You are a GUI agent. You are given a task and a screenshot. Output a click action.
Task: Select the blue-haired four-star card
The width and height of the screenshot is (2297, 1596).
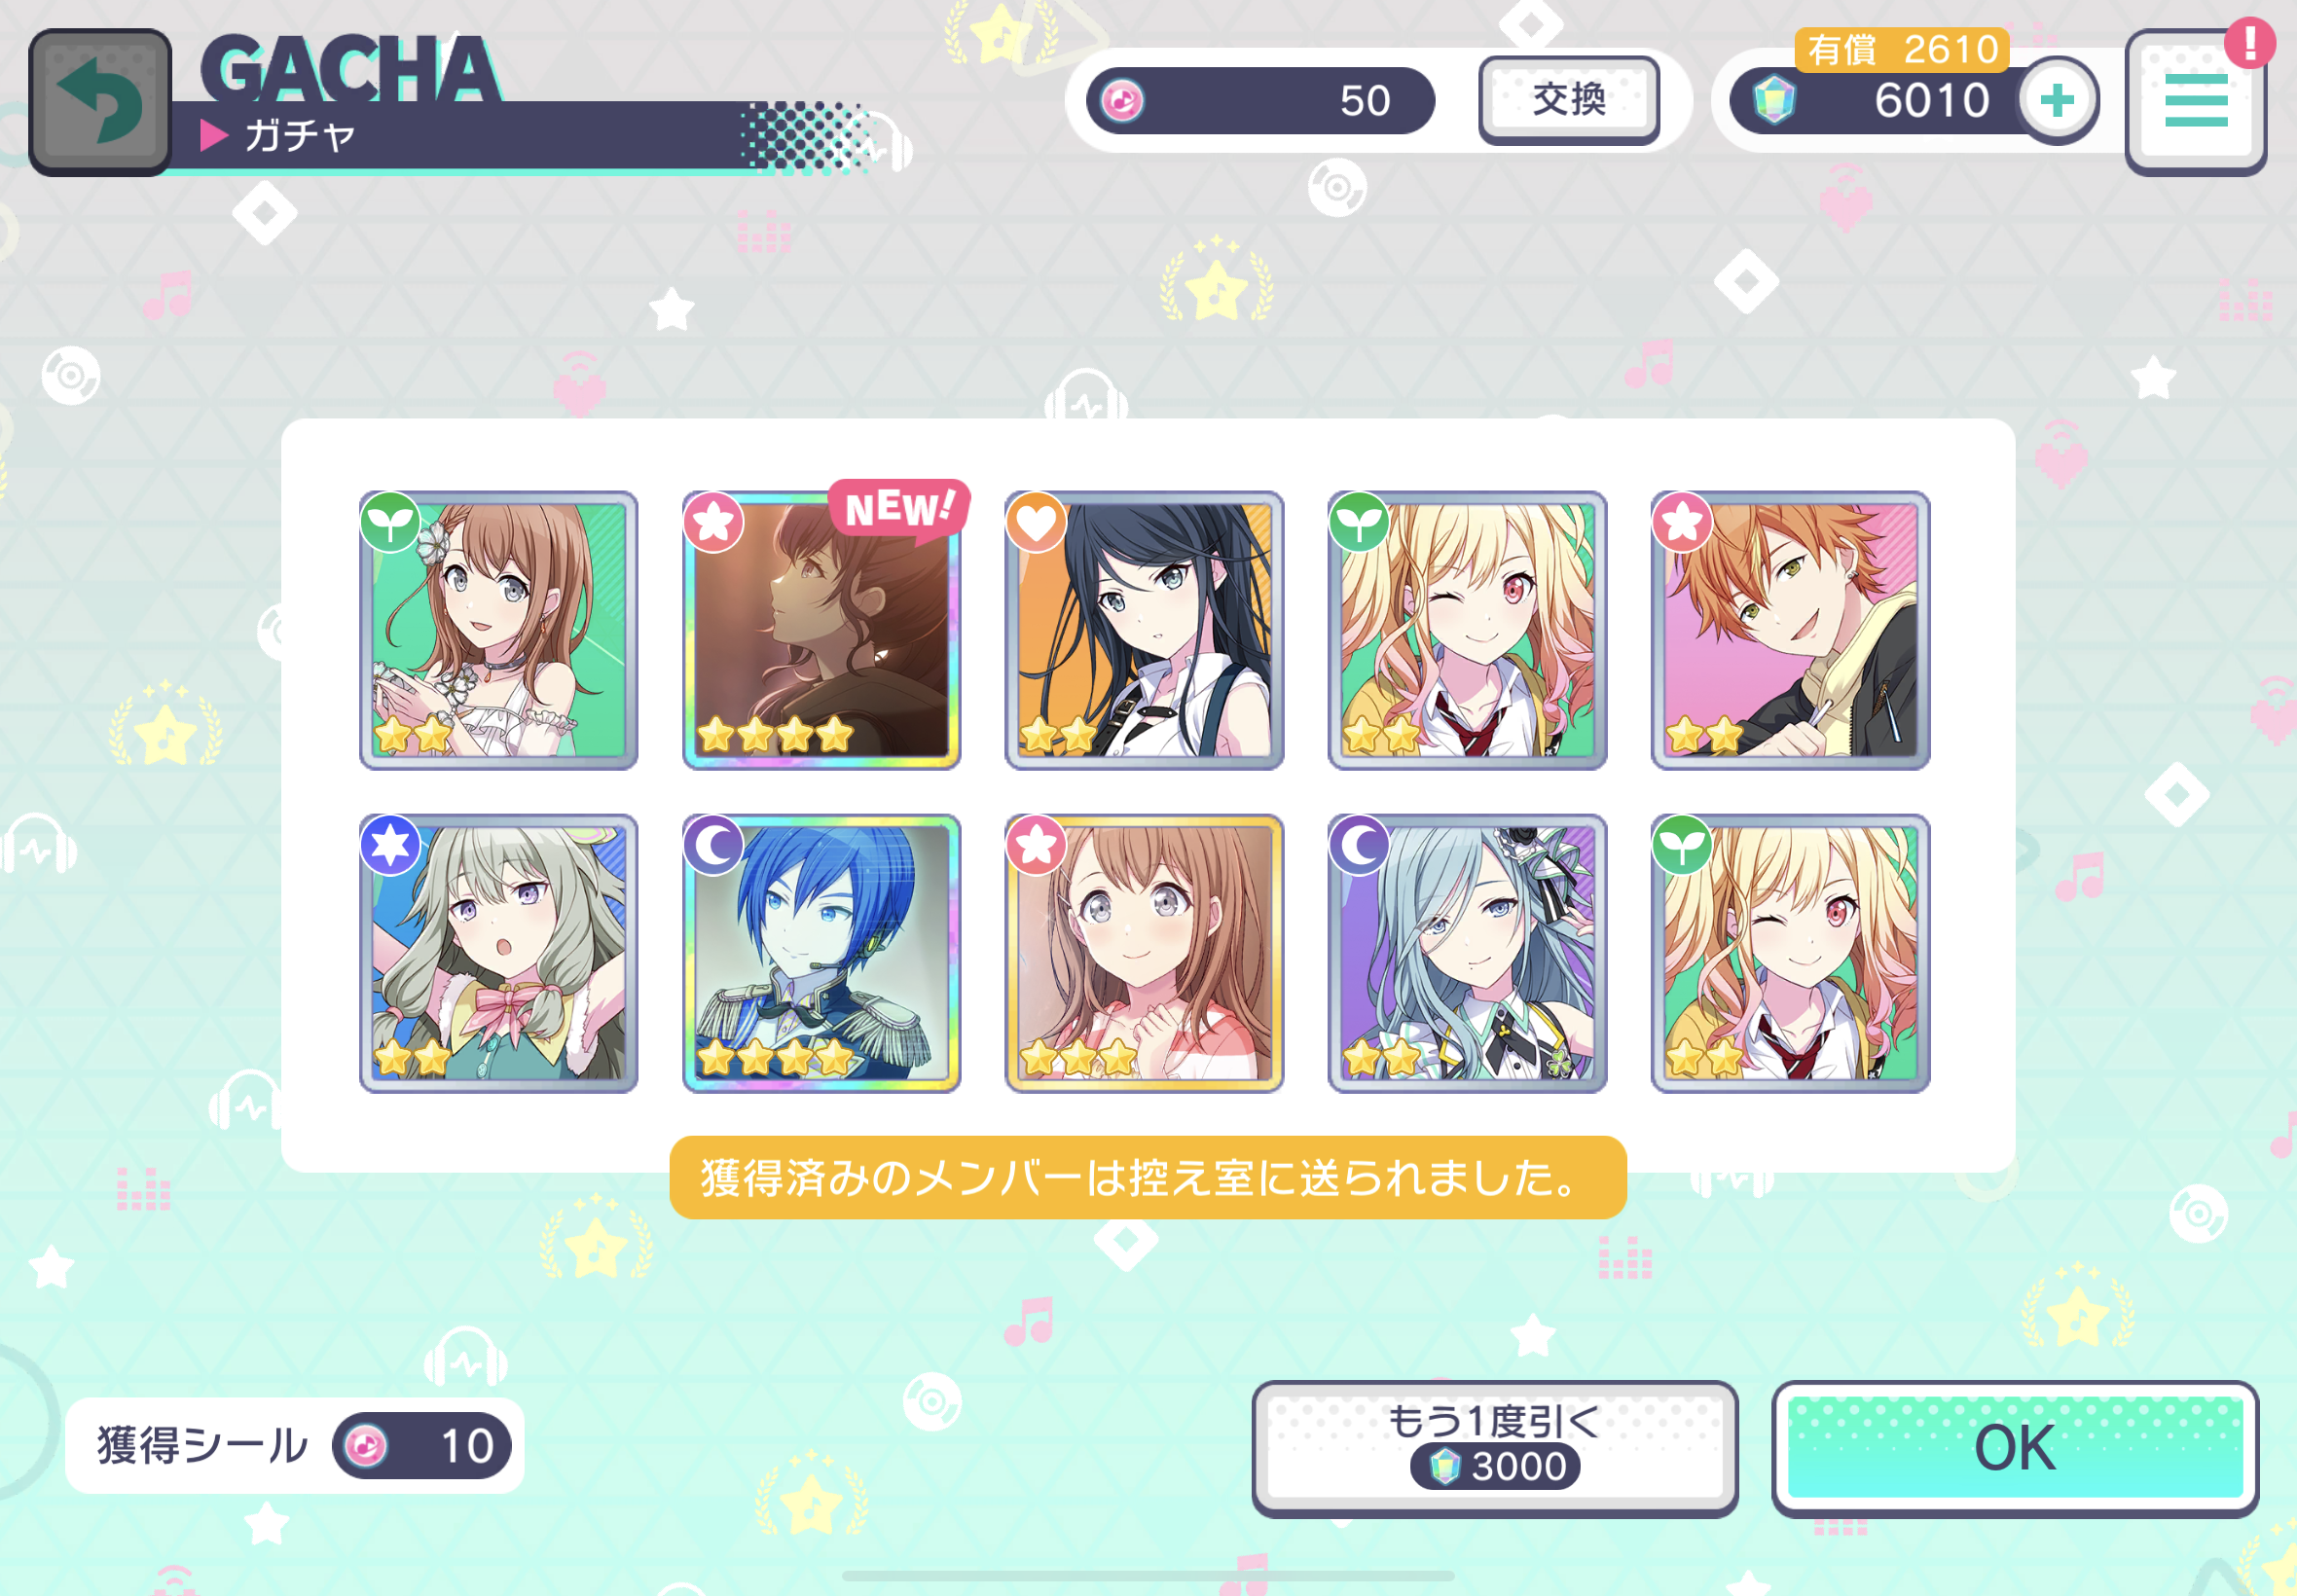(x=821, y=953)
